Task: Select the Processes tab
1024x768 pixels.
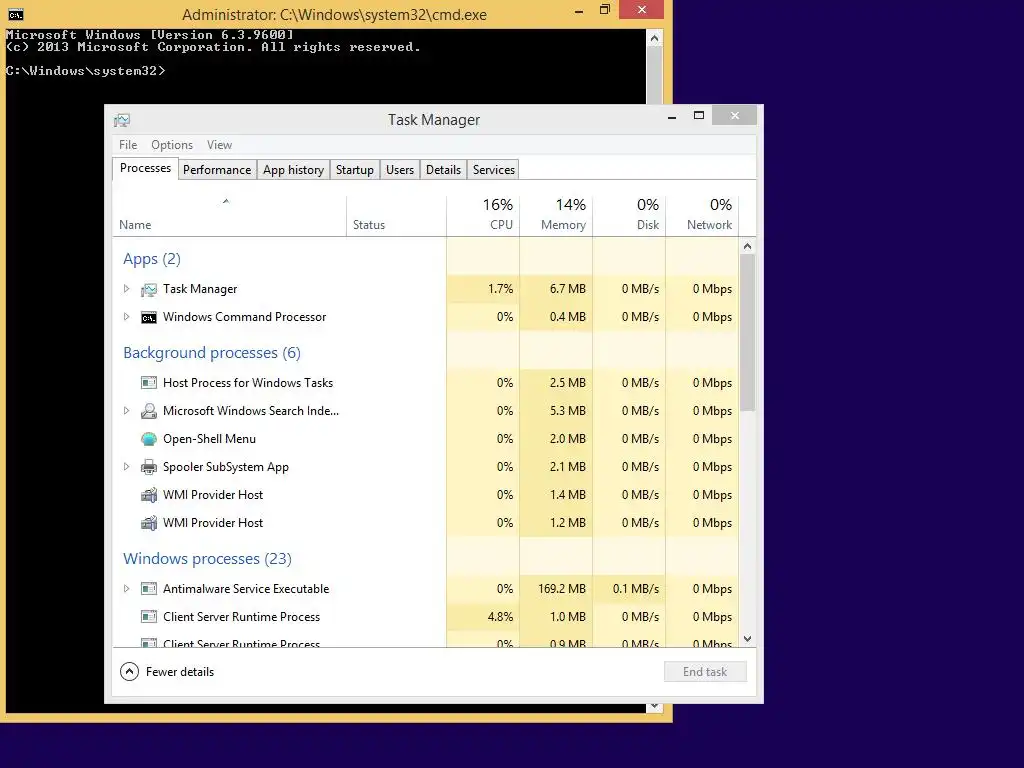Action: click(x=145, y=168)
